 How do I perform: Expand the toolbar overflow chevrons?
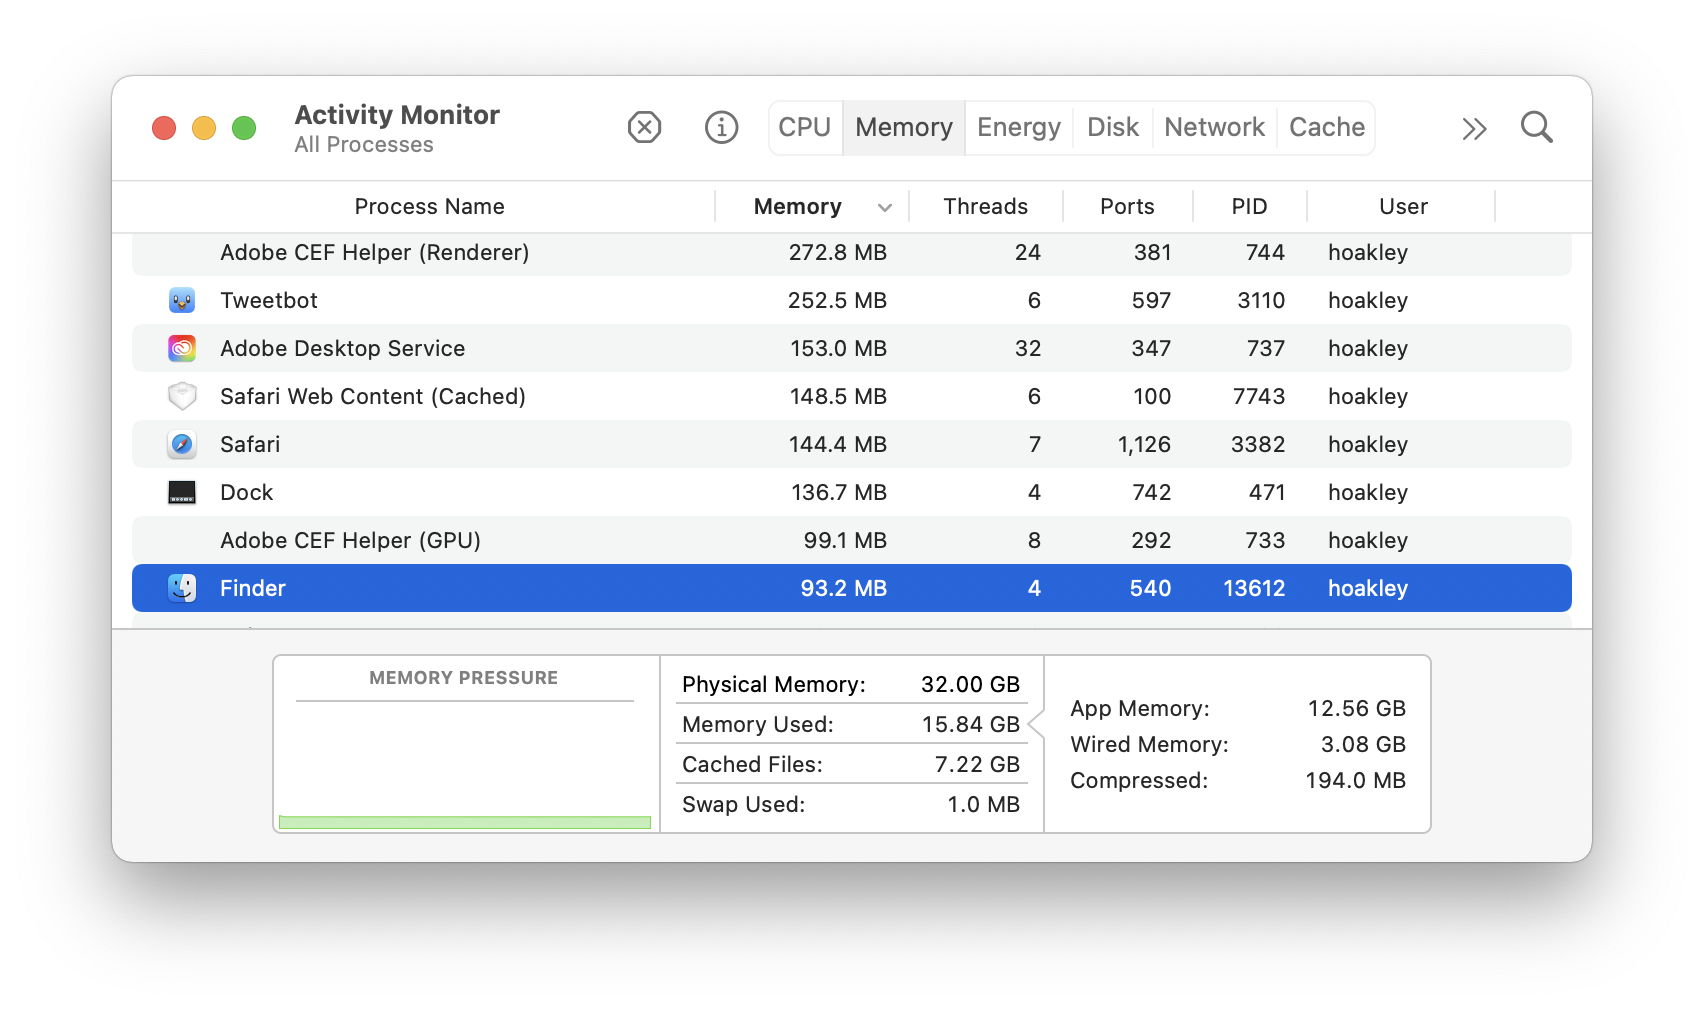coord(1474,129)
